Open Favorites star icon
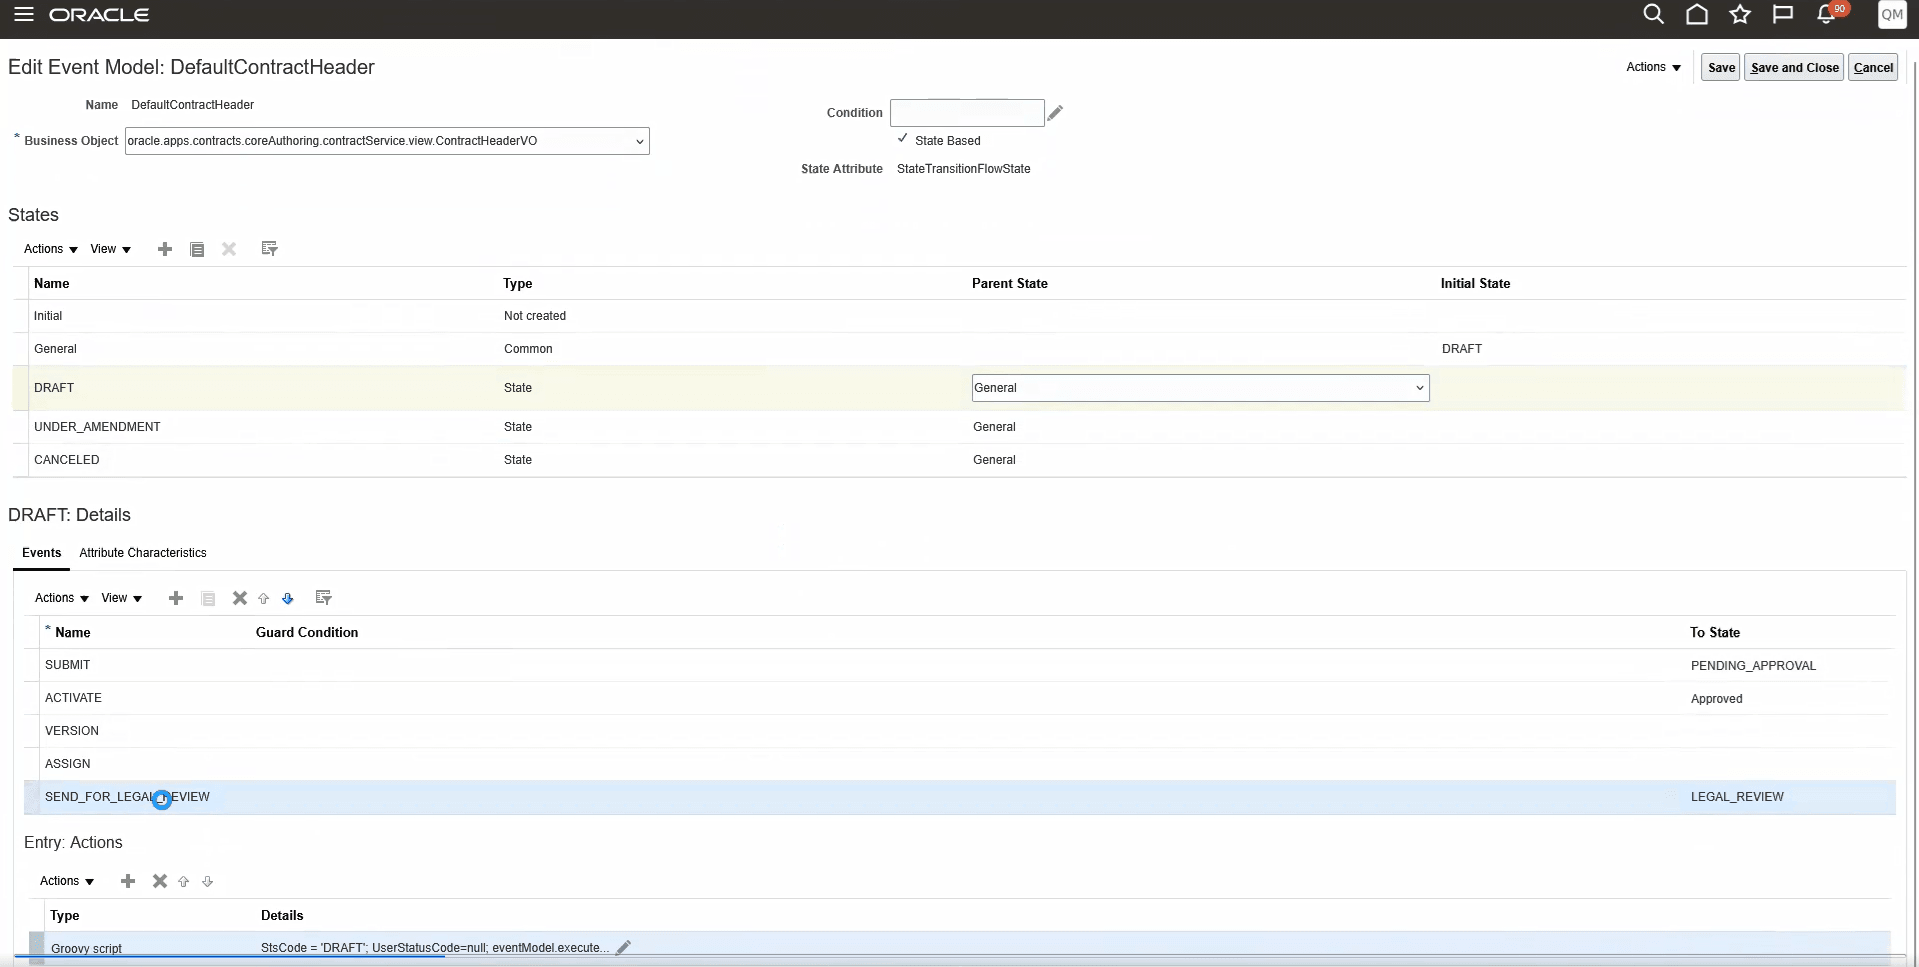This screenshot has width=1919, height=967. tap(1740, 14)
